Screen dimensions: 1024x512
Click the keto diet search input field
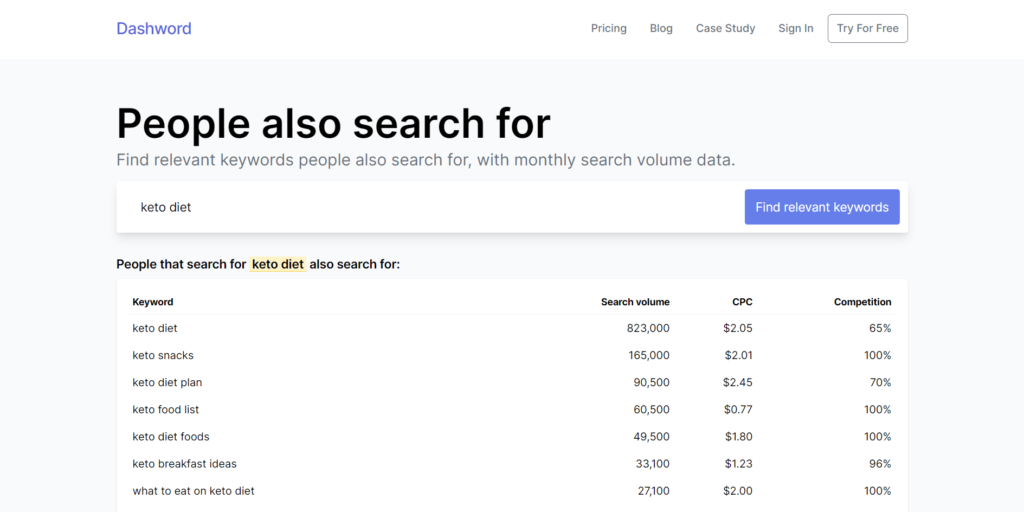(x=430, y=207)
